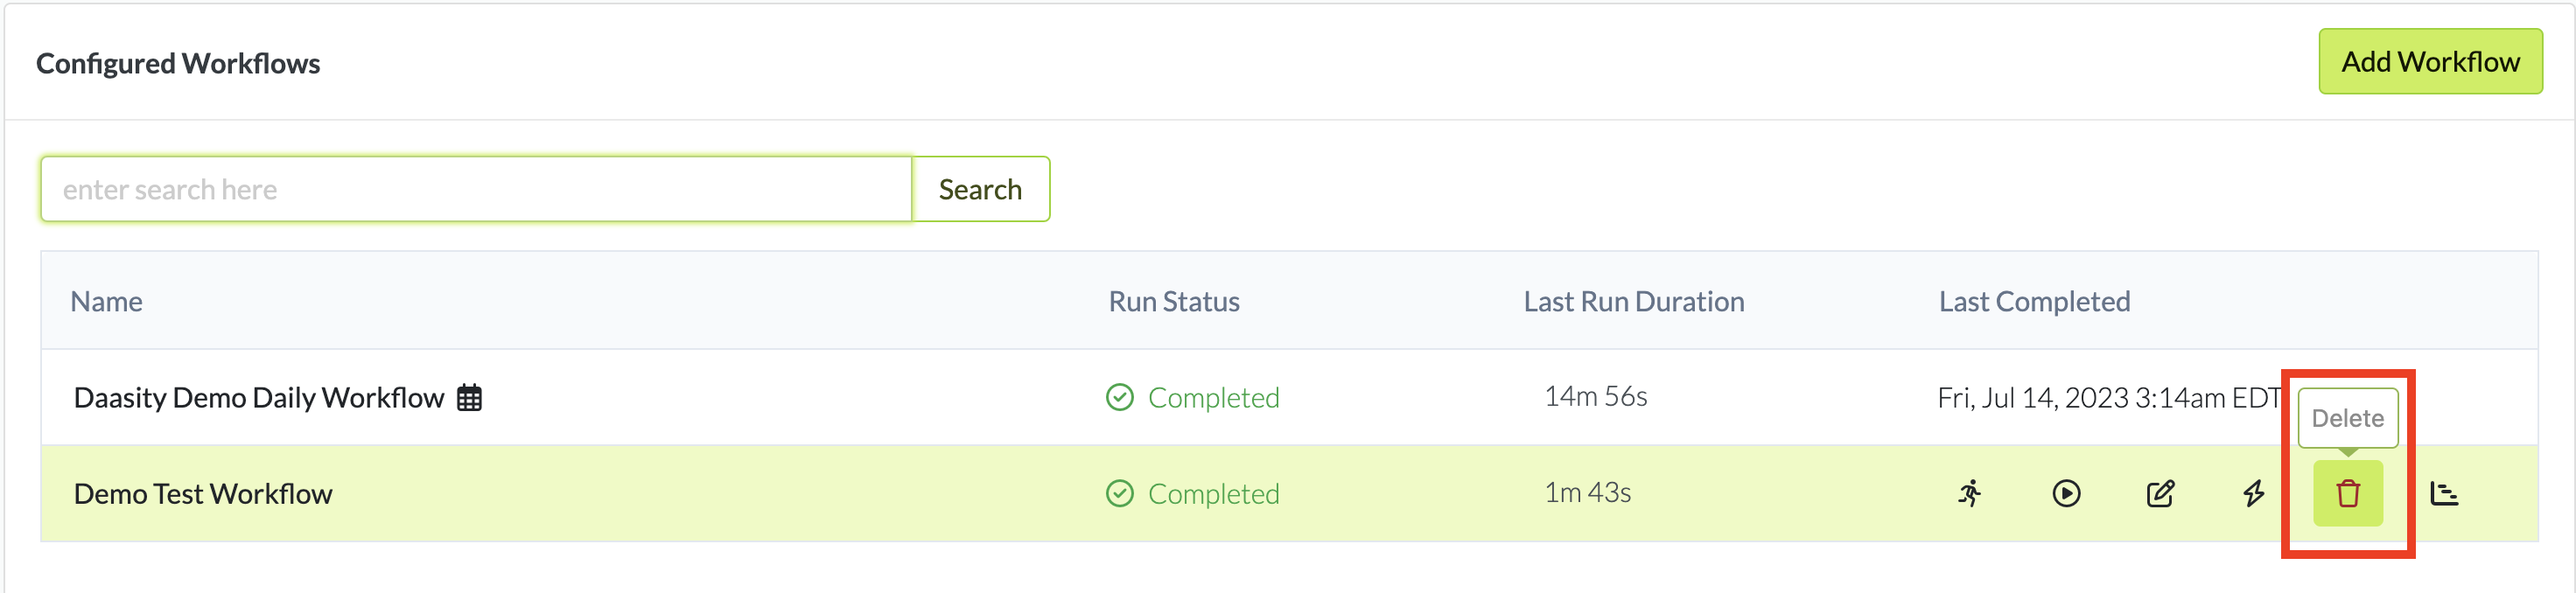Click the green check icon in Daasity workflow row
This screenshot has height=593, width=2576.
1120,398
